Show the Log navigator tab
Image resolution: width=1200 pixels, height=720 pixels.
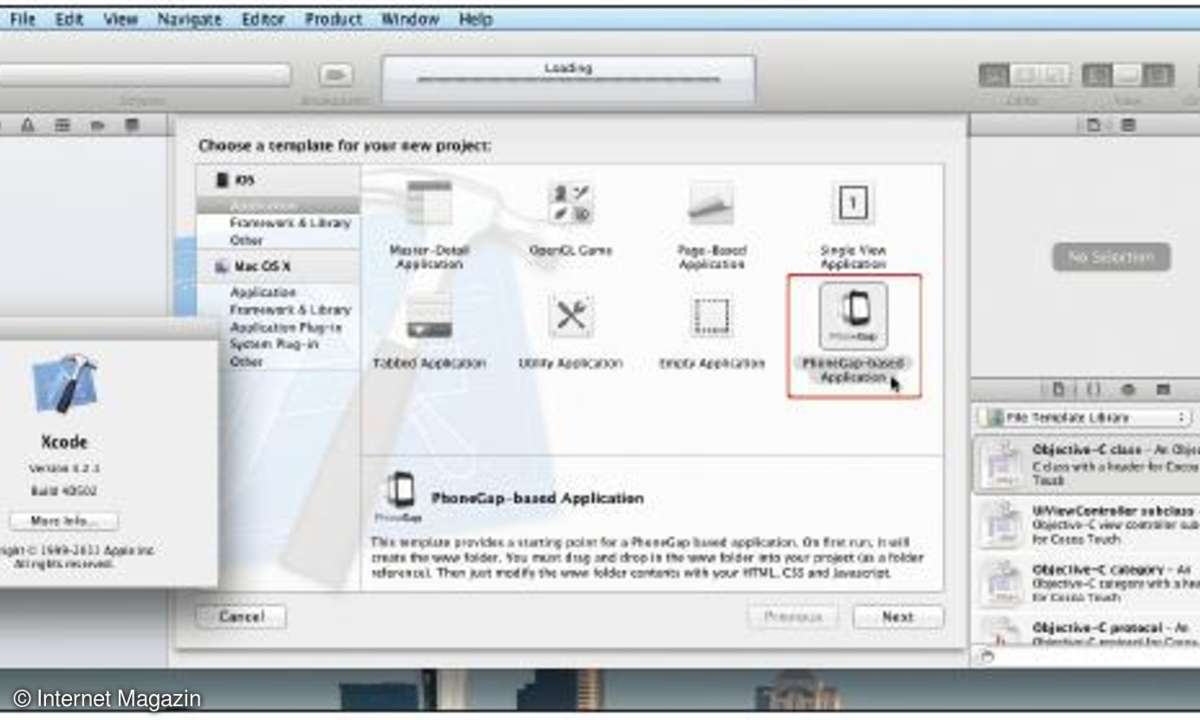[x=131, y=125]
